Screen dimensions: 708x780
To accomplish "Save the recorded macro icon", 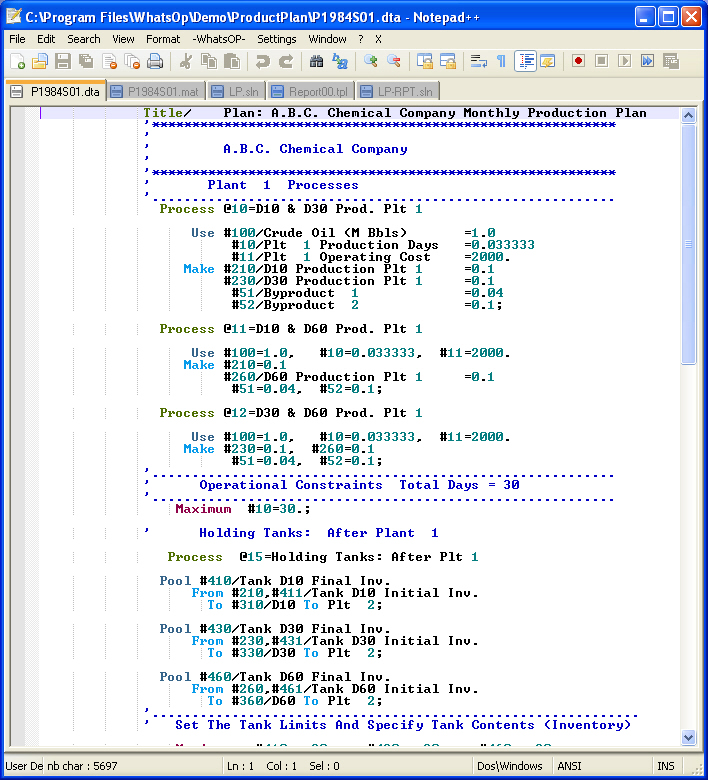I will [x=671, y=62].
